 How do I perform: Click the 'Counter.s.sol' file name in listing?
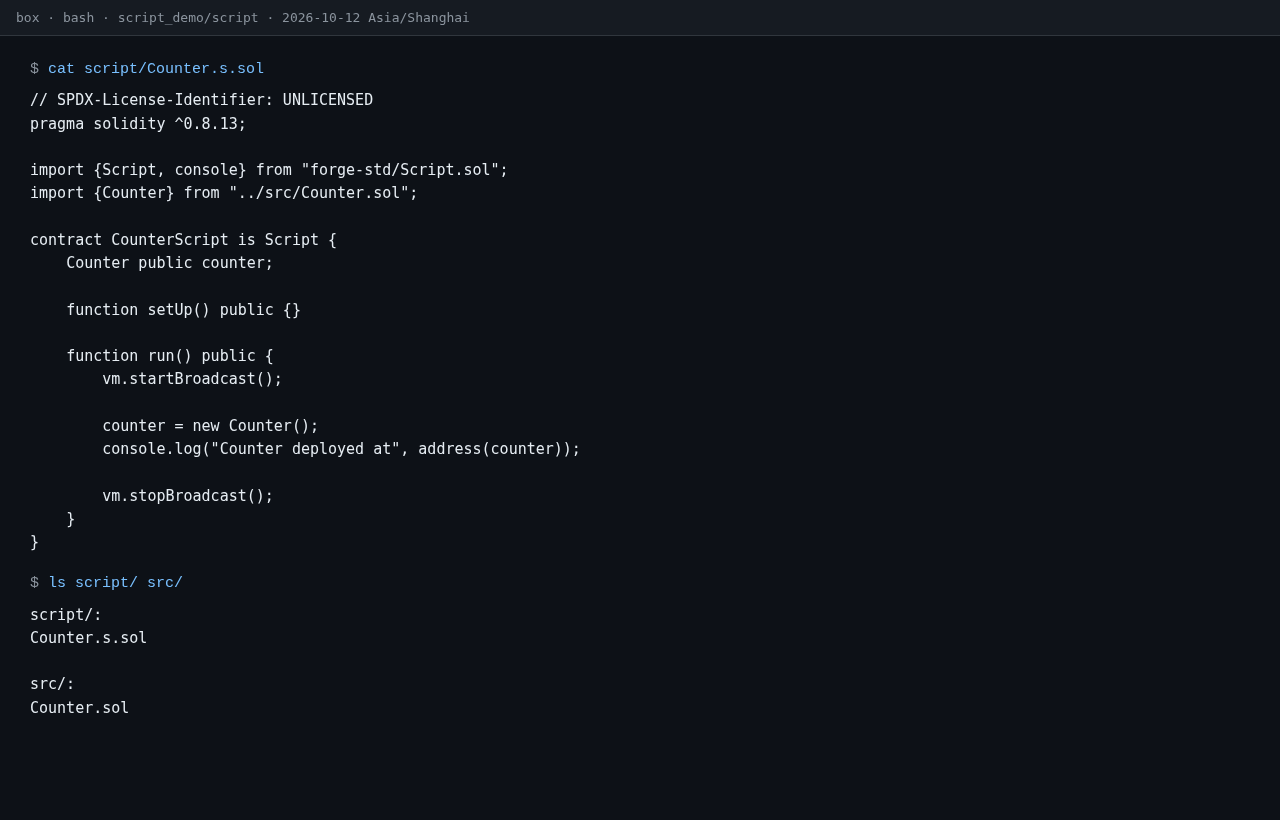point(88,638)
